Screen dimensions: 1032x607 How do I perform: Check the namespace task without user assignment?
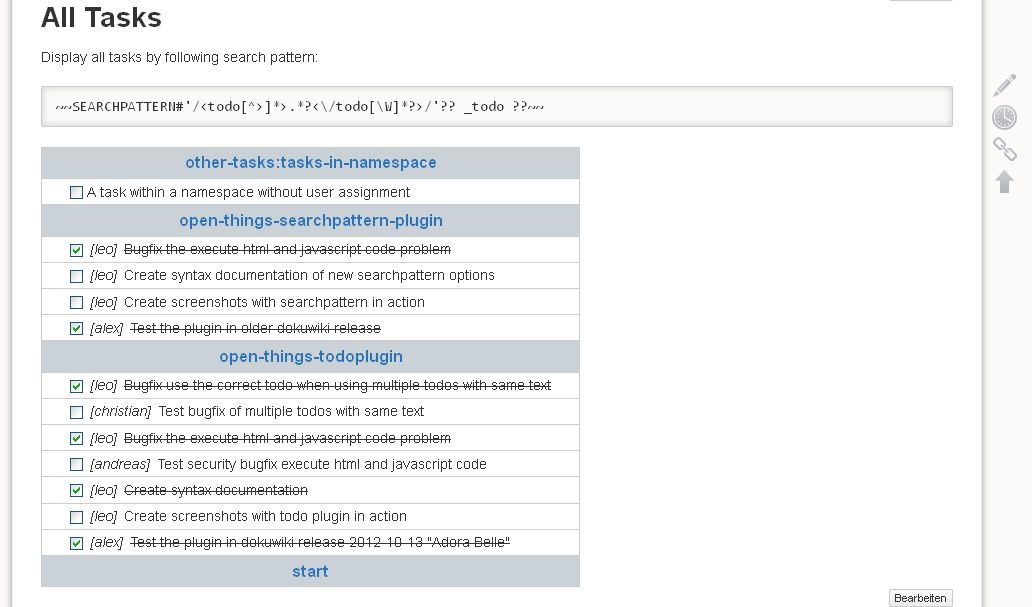tap(77, 193)
